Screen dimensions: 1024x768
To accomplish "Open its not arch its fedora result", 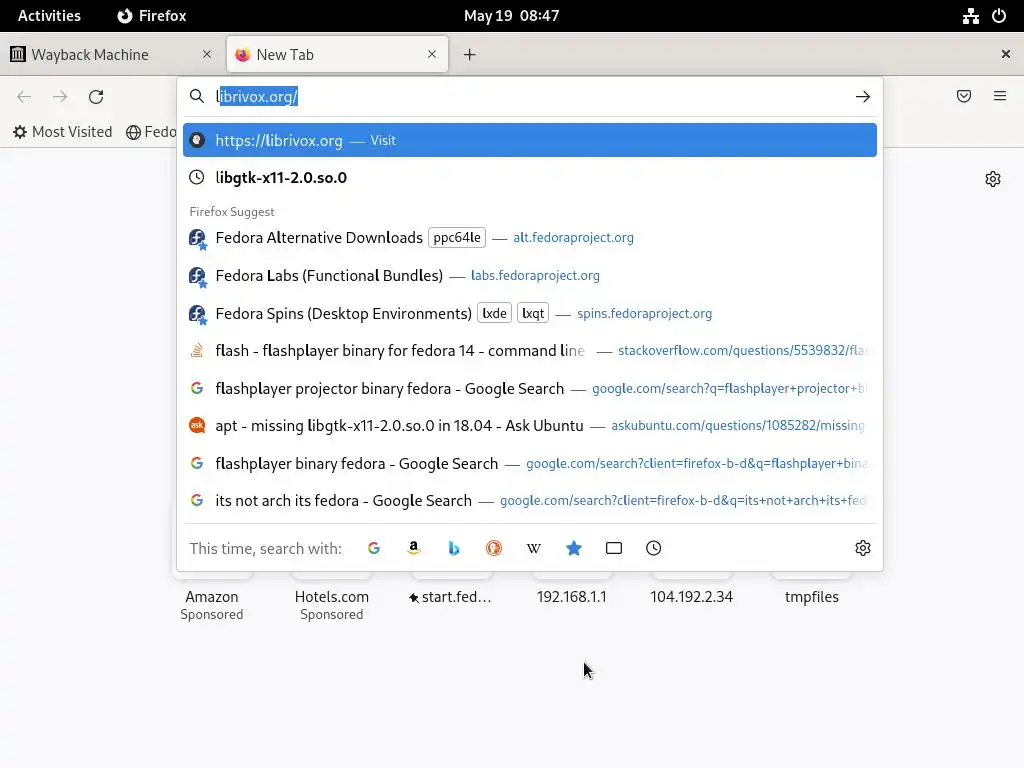I will pos(530,501).
